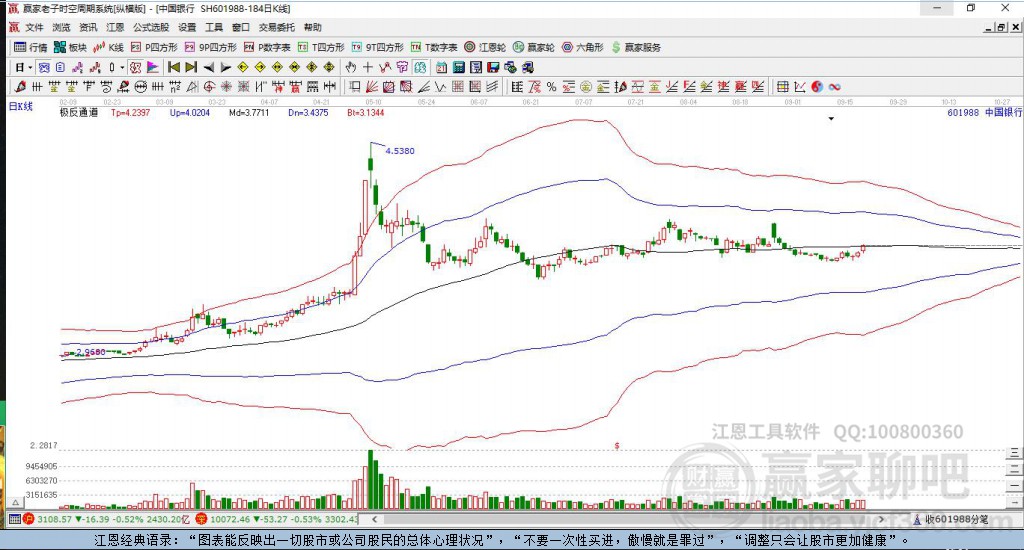Open the 资讯 menu
1024x550 pixels.
(x=88, y=27)
